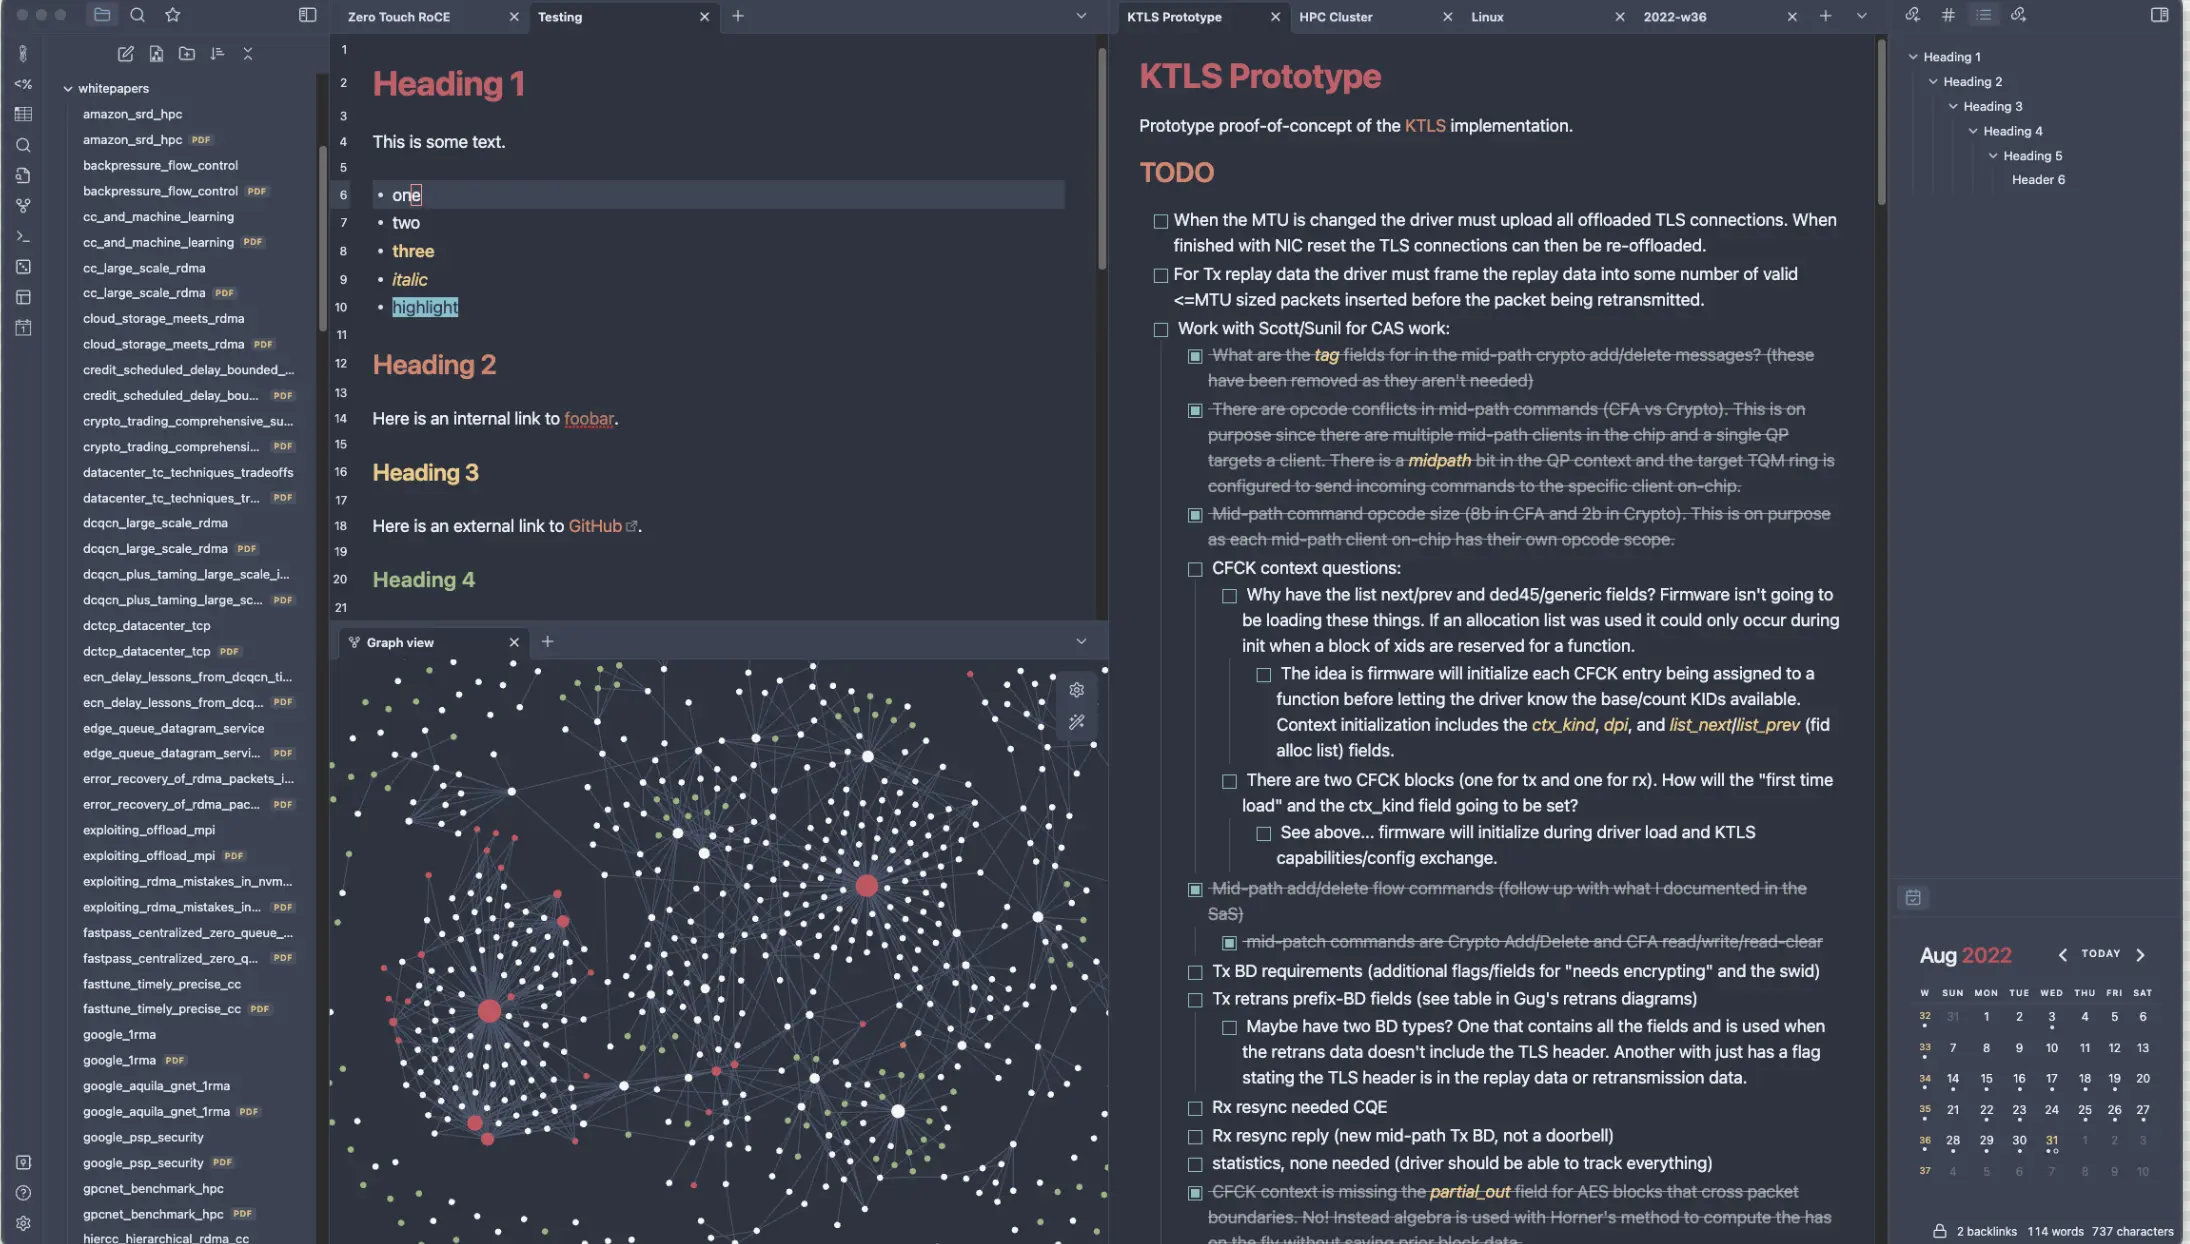Open tab list dropdown beside Testing tab

coord(1081,16)
